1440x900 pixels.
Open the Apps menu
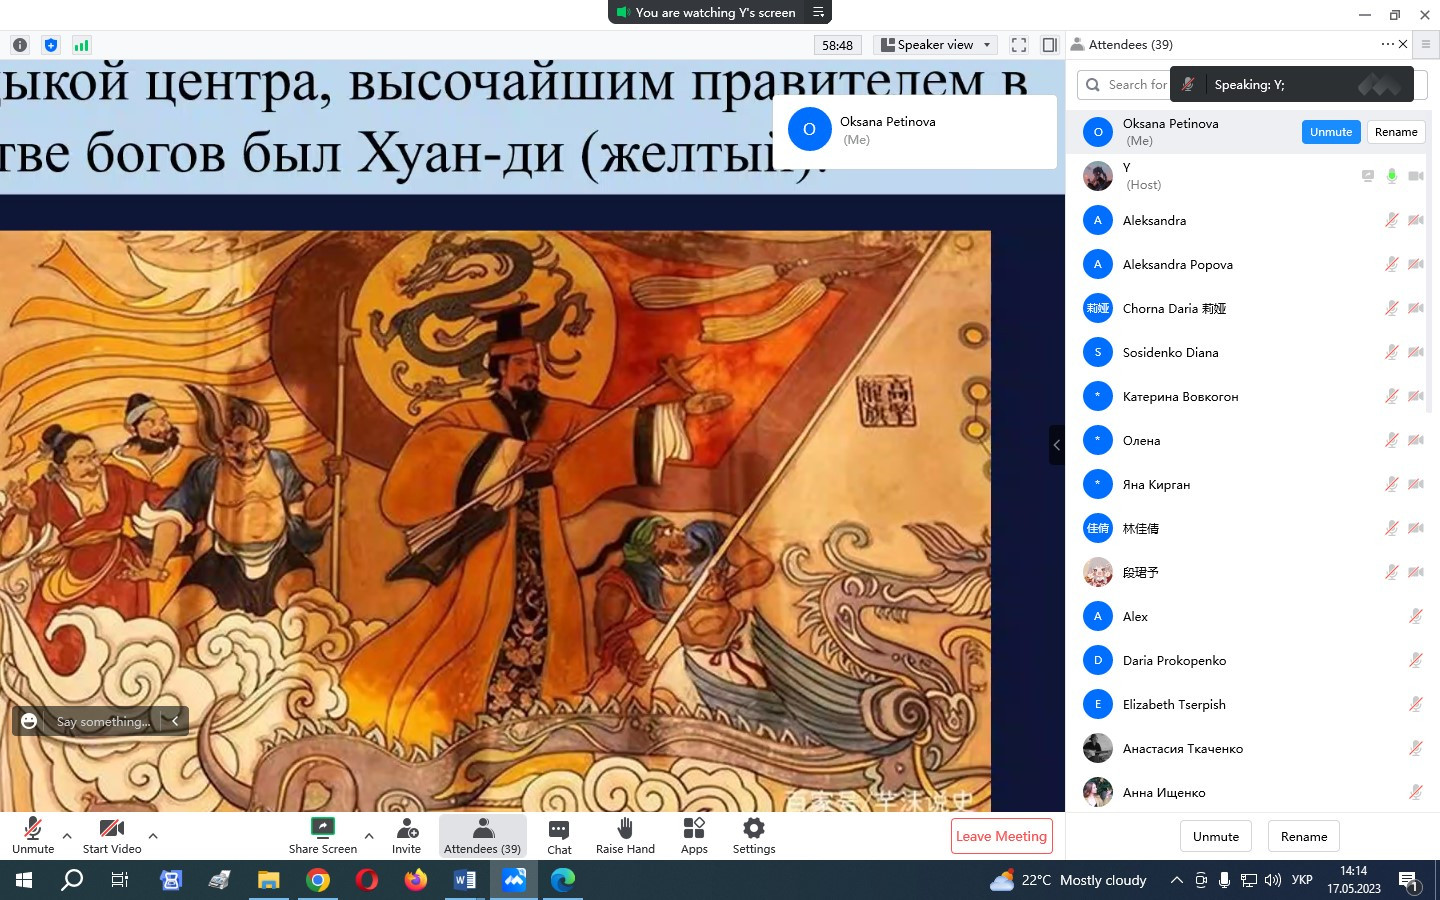coord(694,835)
